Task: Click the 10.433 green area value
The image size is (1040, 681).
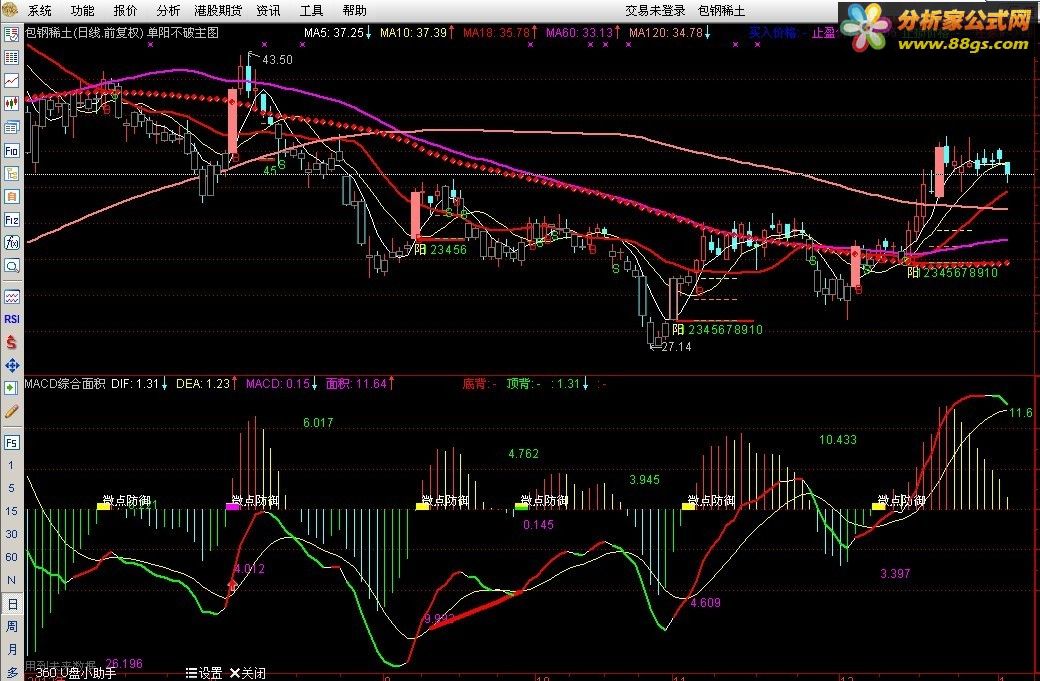Action: (x=838, y=440)
